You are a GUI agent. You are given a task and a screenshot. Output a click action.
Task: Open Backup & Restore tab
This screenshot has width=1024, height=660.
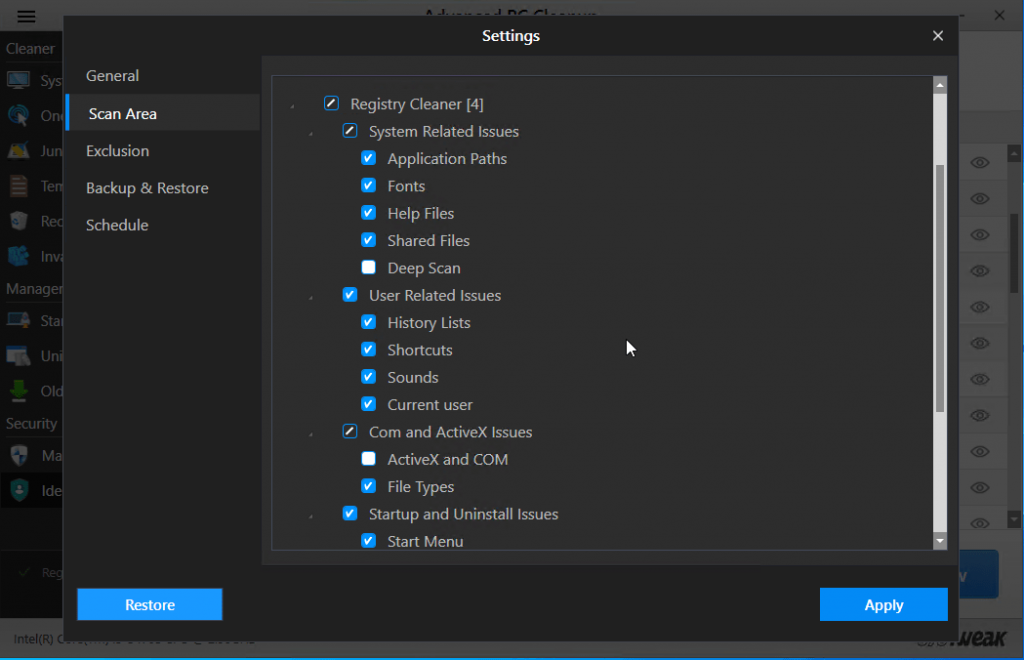pos(163,188)
